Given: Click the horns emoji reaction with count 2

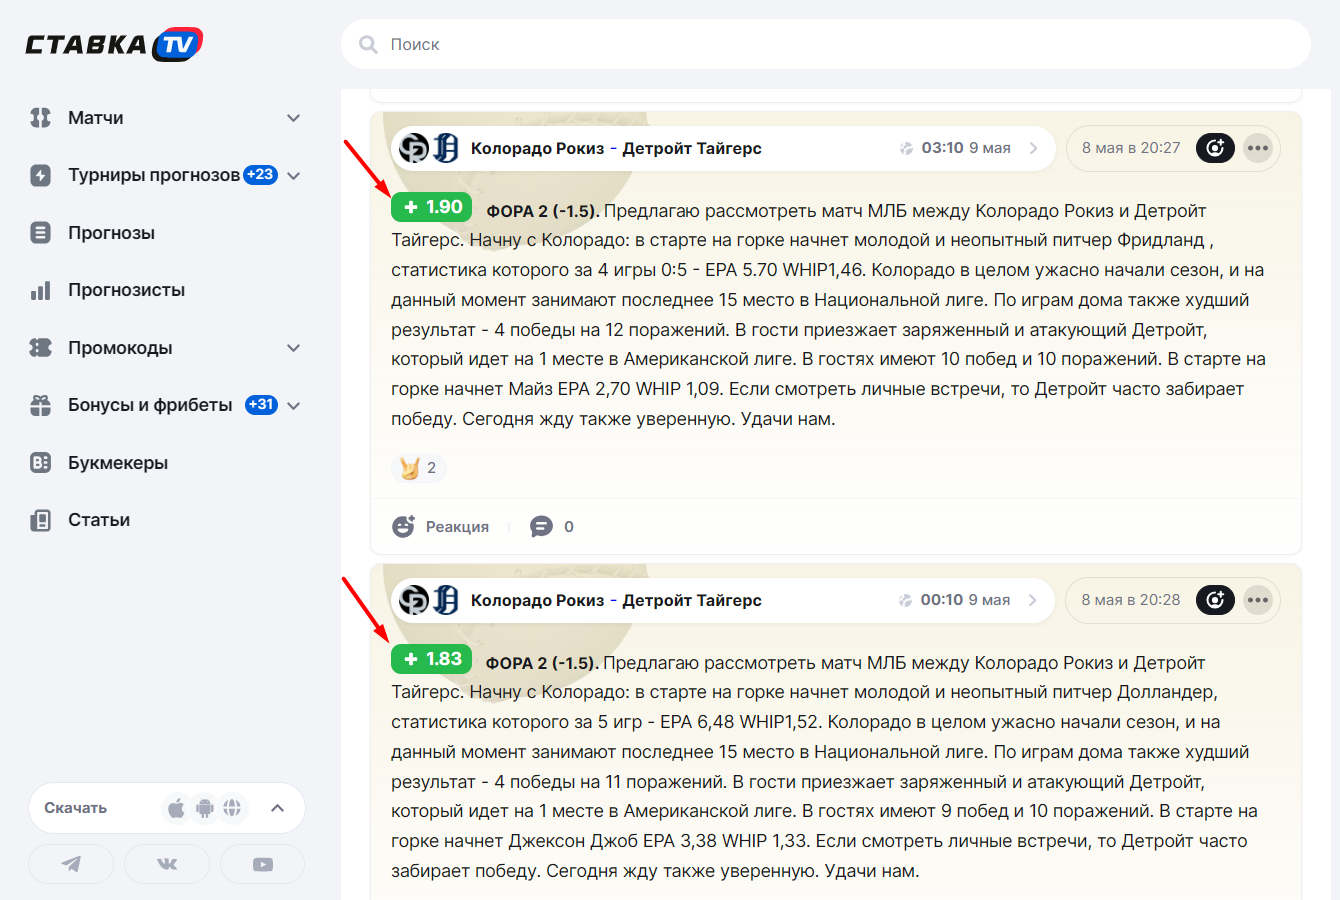Looking at the screenshot, I should pyautogui.click(x=419, y=467).
